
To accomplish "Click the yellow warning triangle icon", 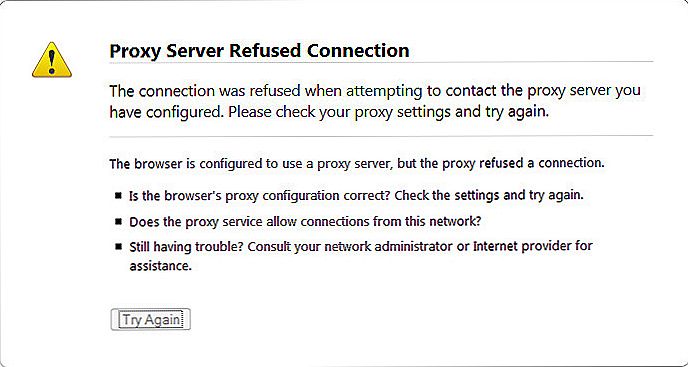I will tap(52, 60).
